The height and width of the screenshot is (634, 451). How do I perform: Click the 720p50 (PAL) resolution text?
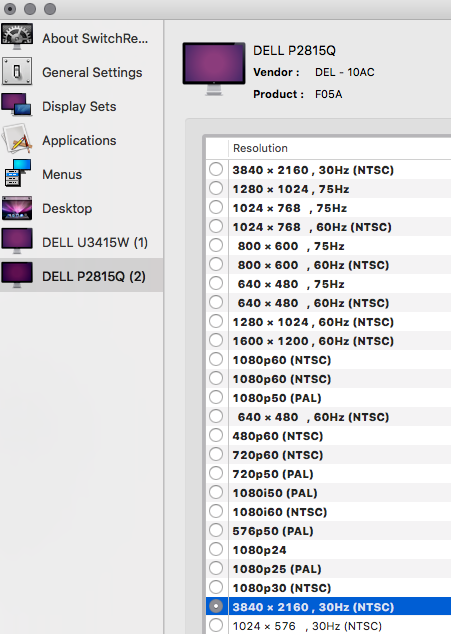click(x=273, y=474)
